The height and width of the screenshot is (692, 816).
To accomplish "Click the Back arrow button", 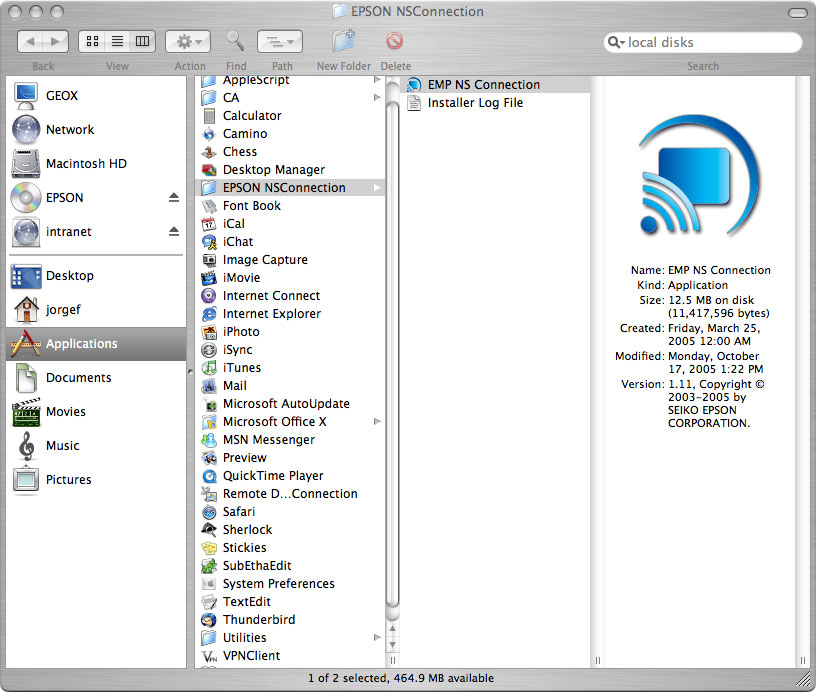I will coord(30,42).
